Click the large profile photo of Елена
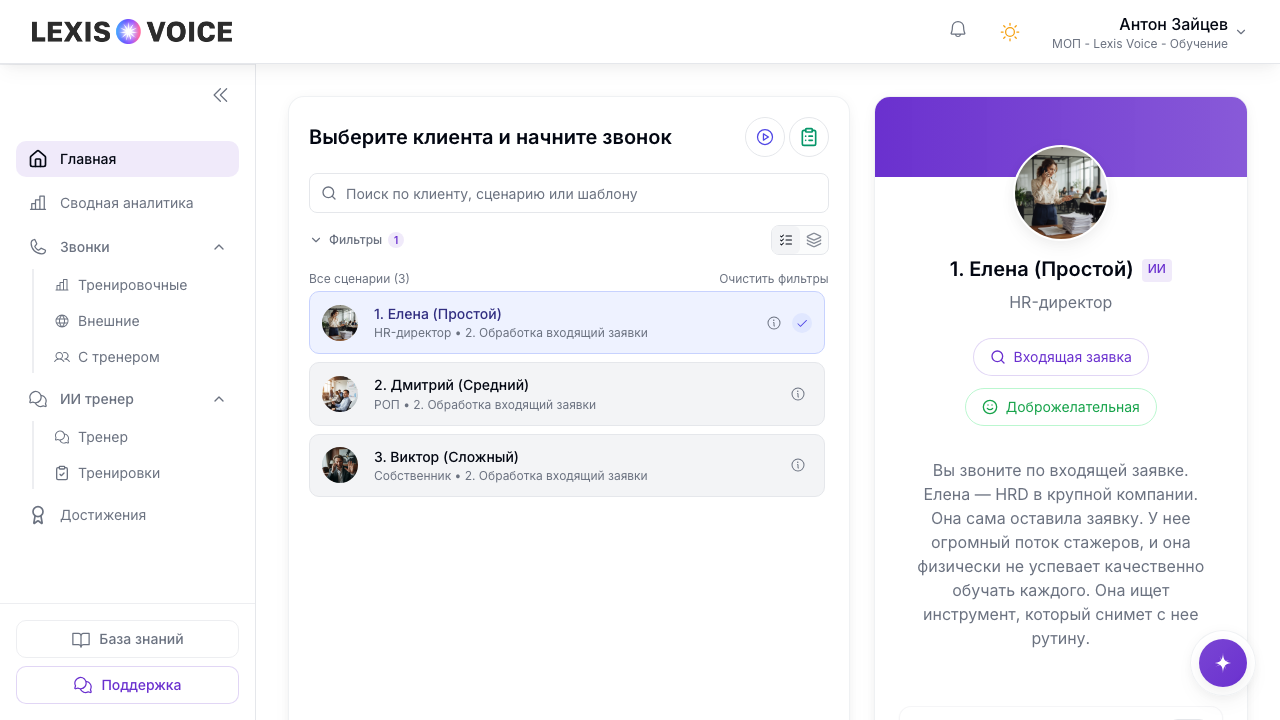Viewport: 1280px width, 720px height. click(x=1061, y=193)
